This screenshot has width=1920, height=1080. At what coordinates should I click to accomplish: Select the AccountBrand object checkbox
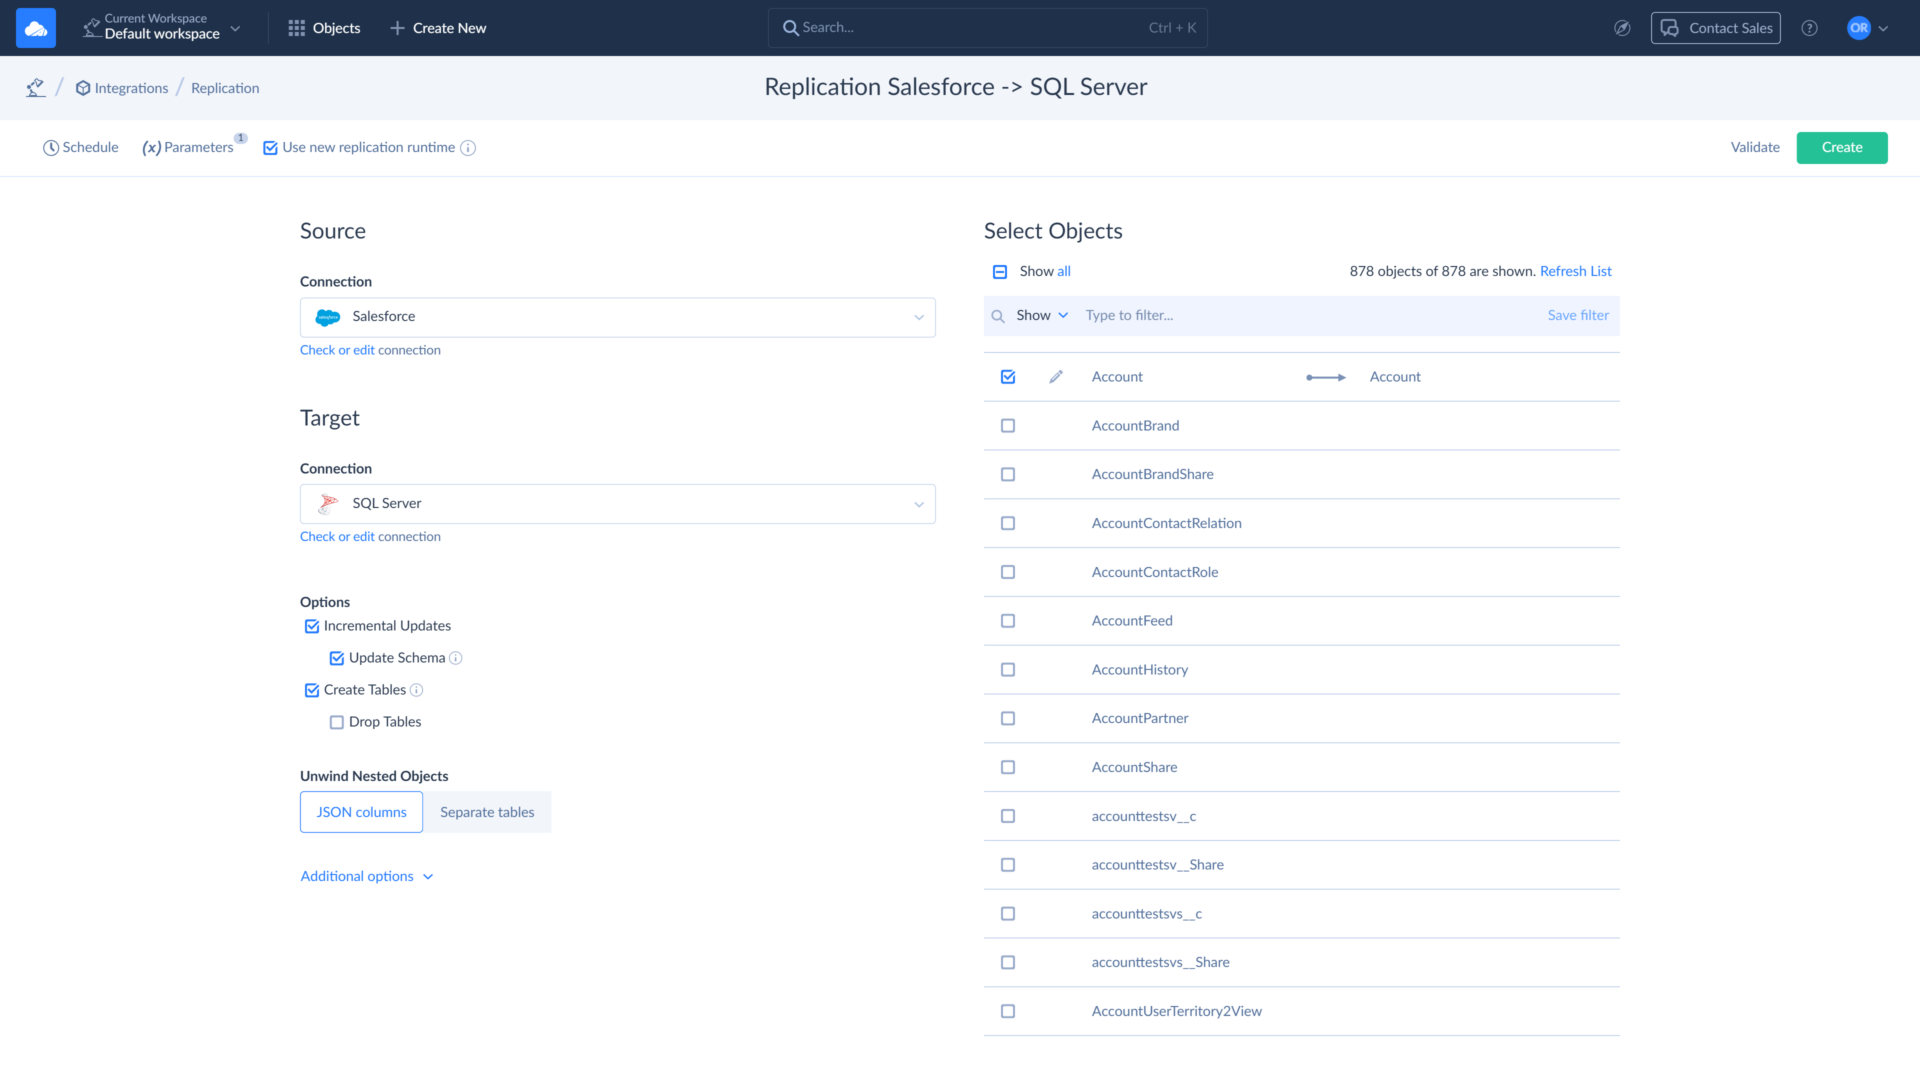pos(1007,425)
